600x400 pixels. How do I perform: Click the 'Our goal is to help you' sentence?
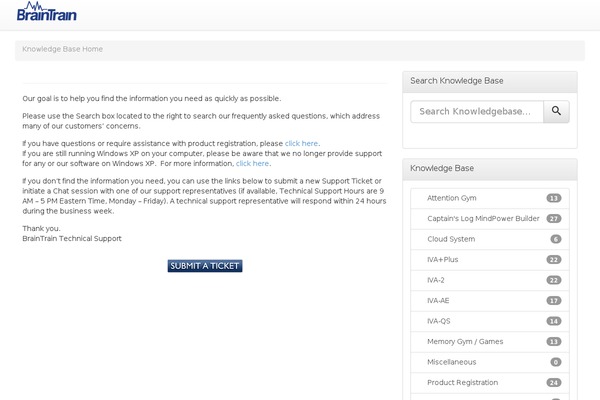point(152,98)
